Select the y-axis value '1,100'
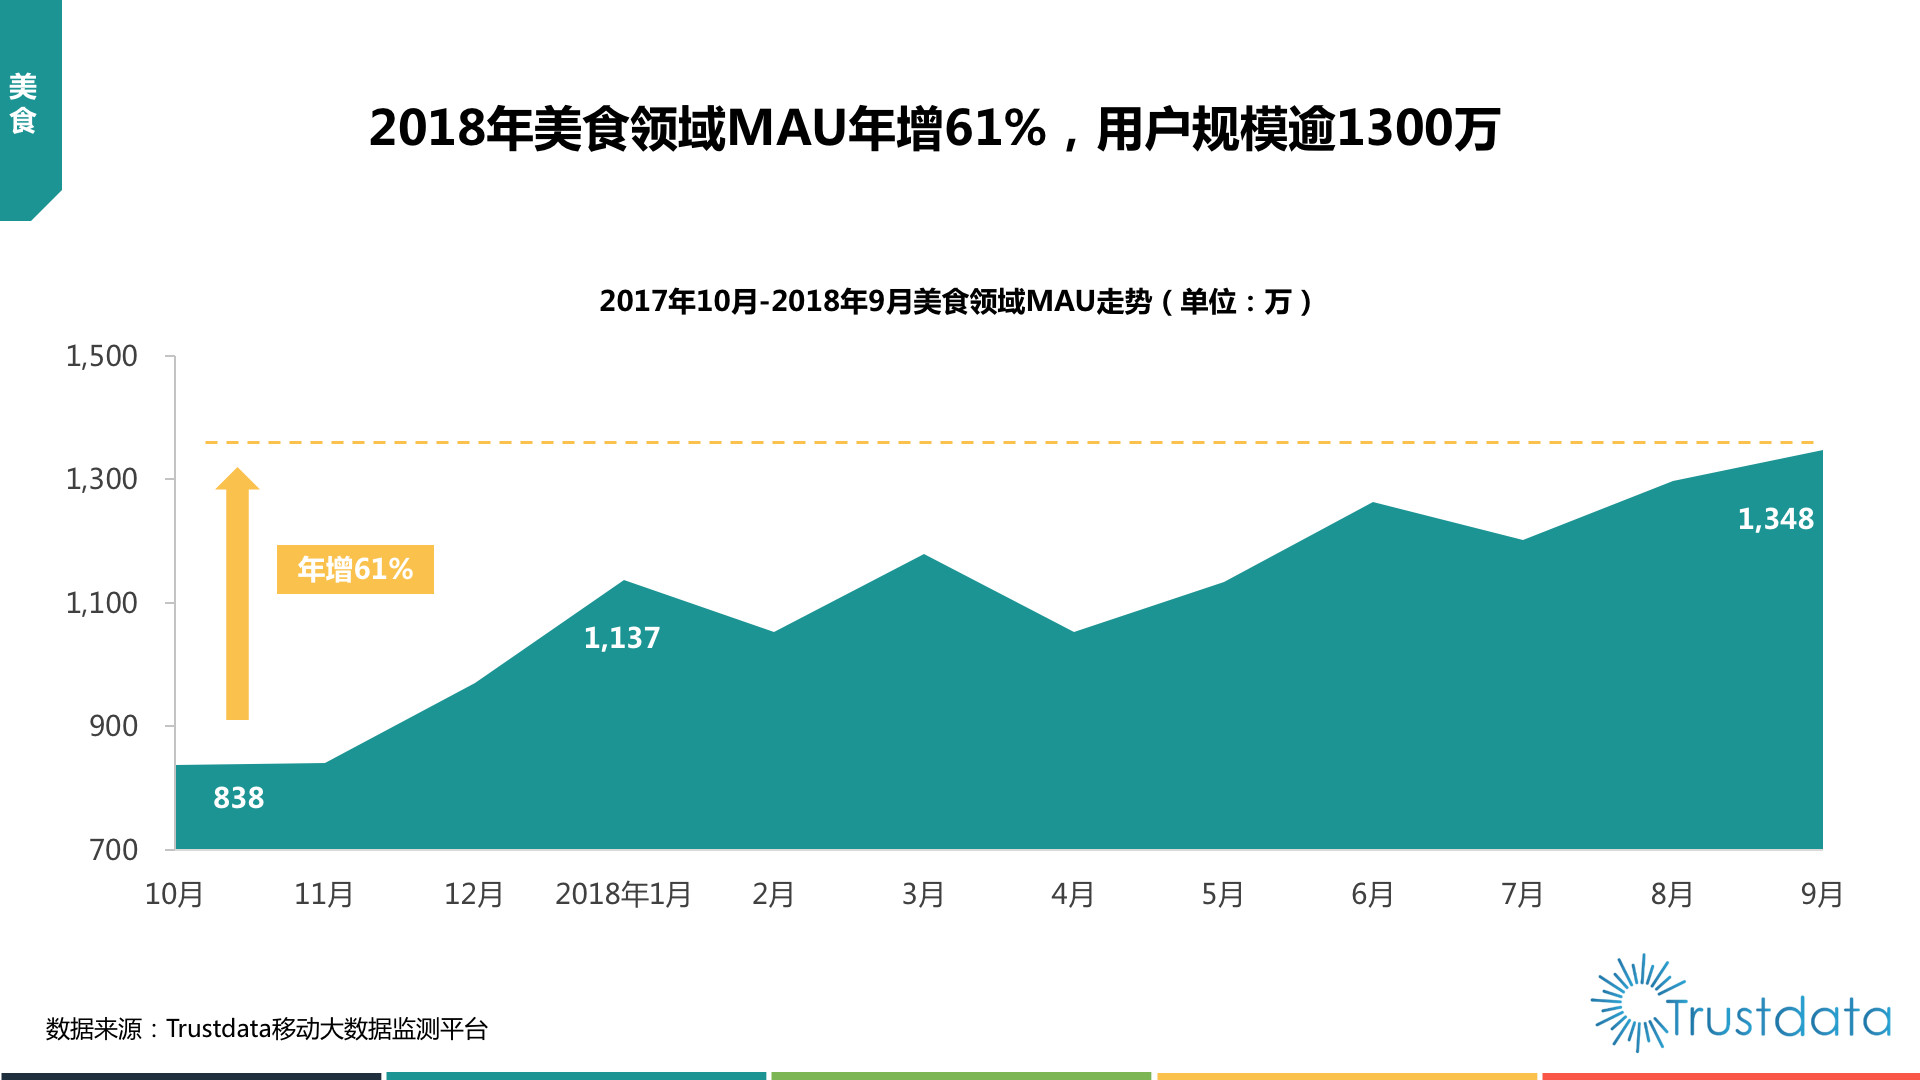Screen dimensions: 1920x1080 102,603
